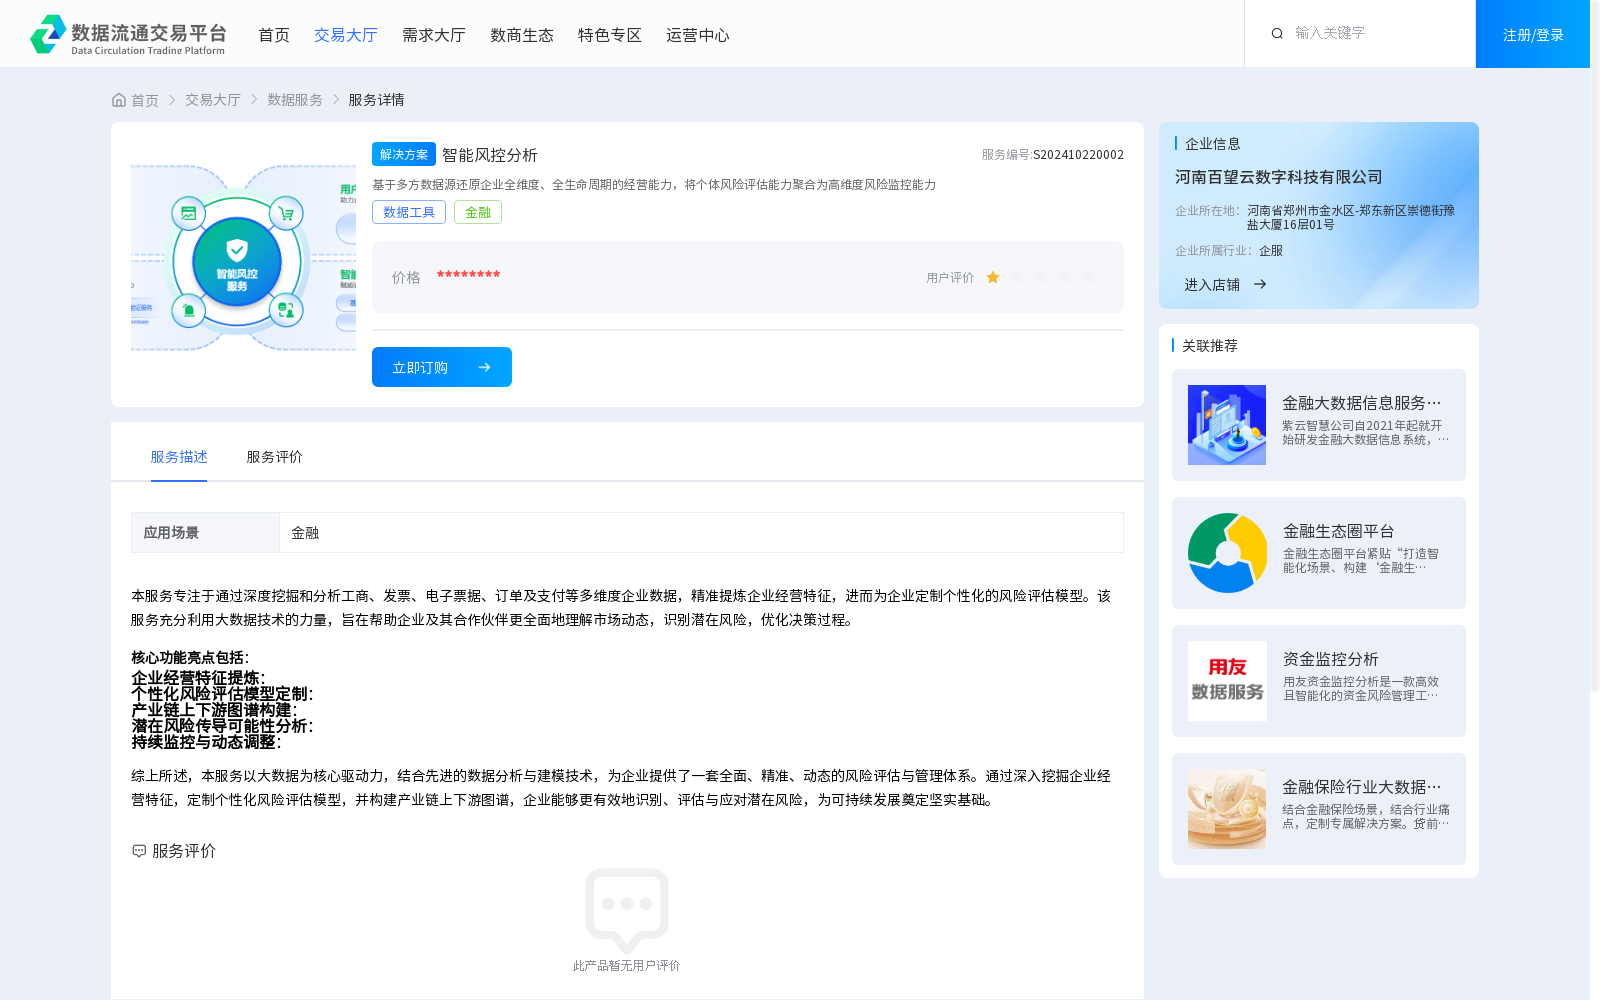1600x1000 pixels.
Task: Click the comment icon beside 服务评价 heading
Action: [139, 851]
